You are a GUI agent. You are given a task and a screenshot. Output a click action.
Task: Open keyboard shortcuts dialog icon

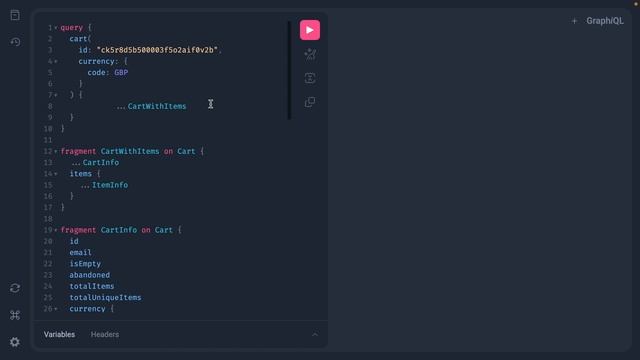[x=15, y=315]
